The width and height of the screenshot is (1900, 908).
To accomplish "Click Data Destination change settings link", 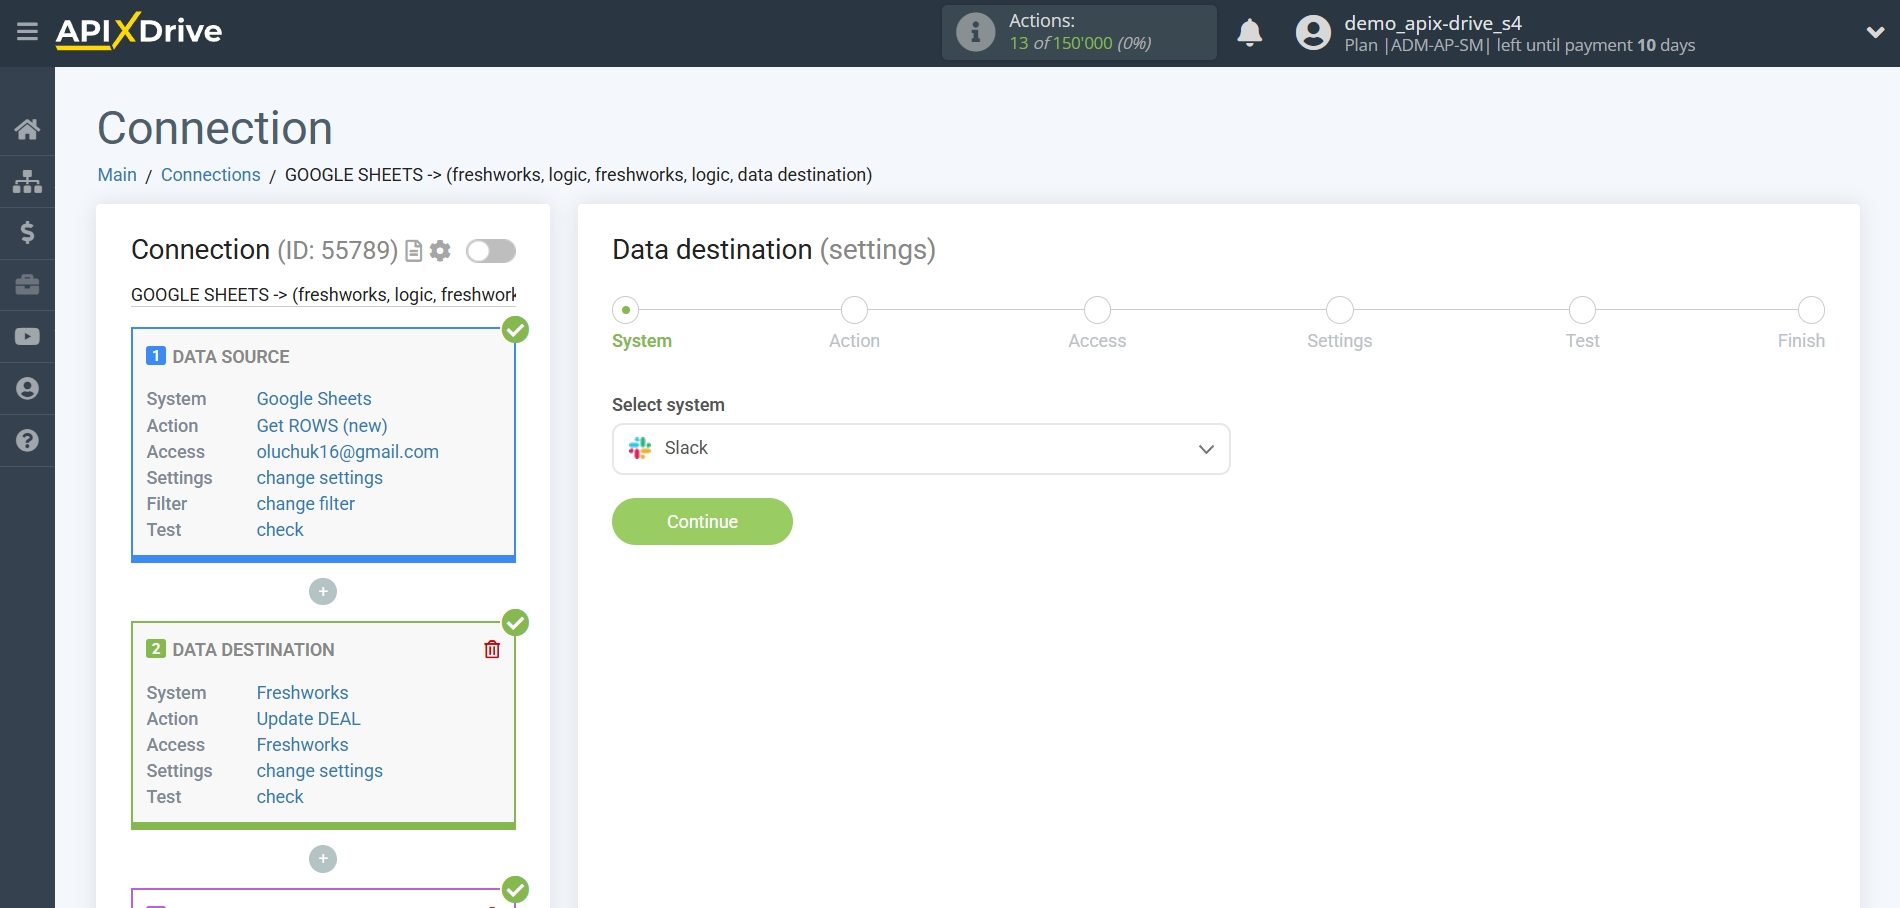I will click(x=320, y=771).
